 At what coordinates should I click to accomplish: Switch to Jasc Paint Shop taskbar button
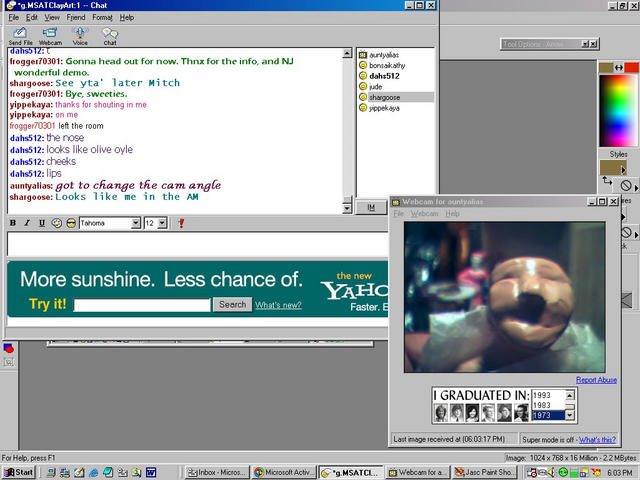[484, 472]
